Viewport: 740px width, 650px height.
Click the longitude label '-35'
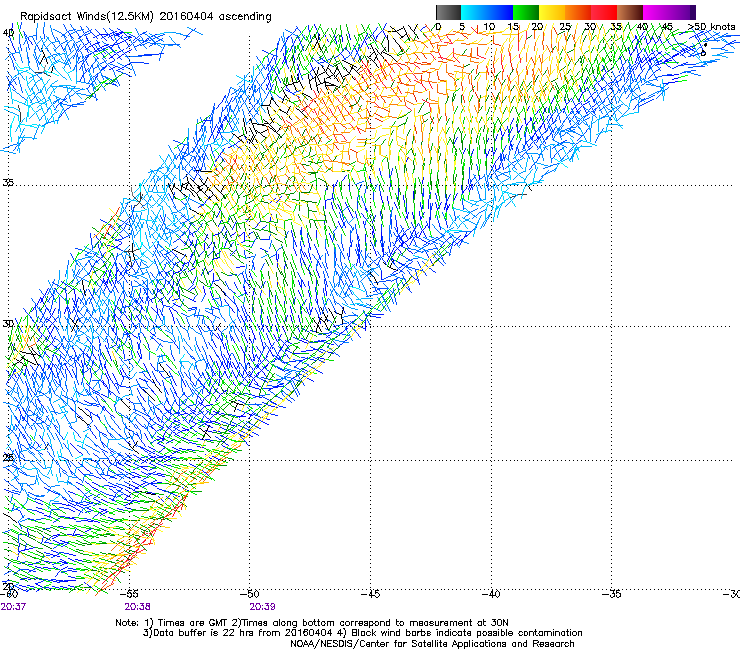click(x=612, y=594)
